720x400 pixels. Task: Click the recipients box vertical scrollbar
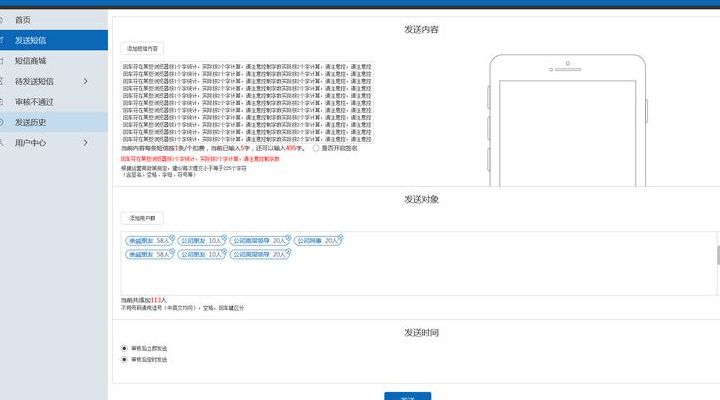tap(718, 255)
